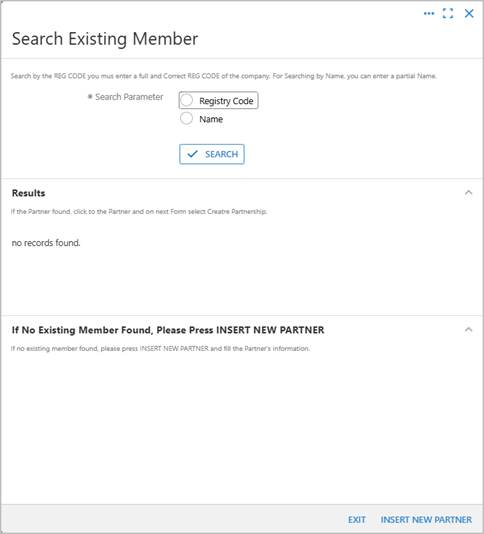This screenshot has height=534, width=484.
Task: Choose the Registry Code option label
Action: (226, 101)
